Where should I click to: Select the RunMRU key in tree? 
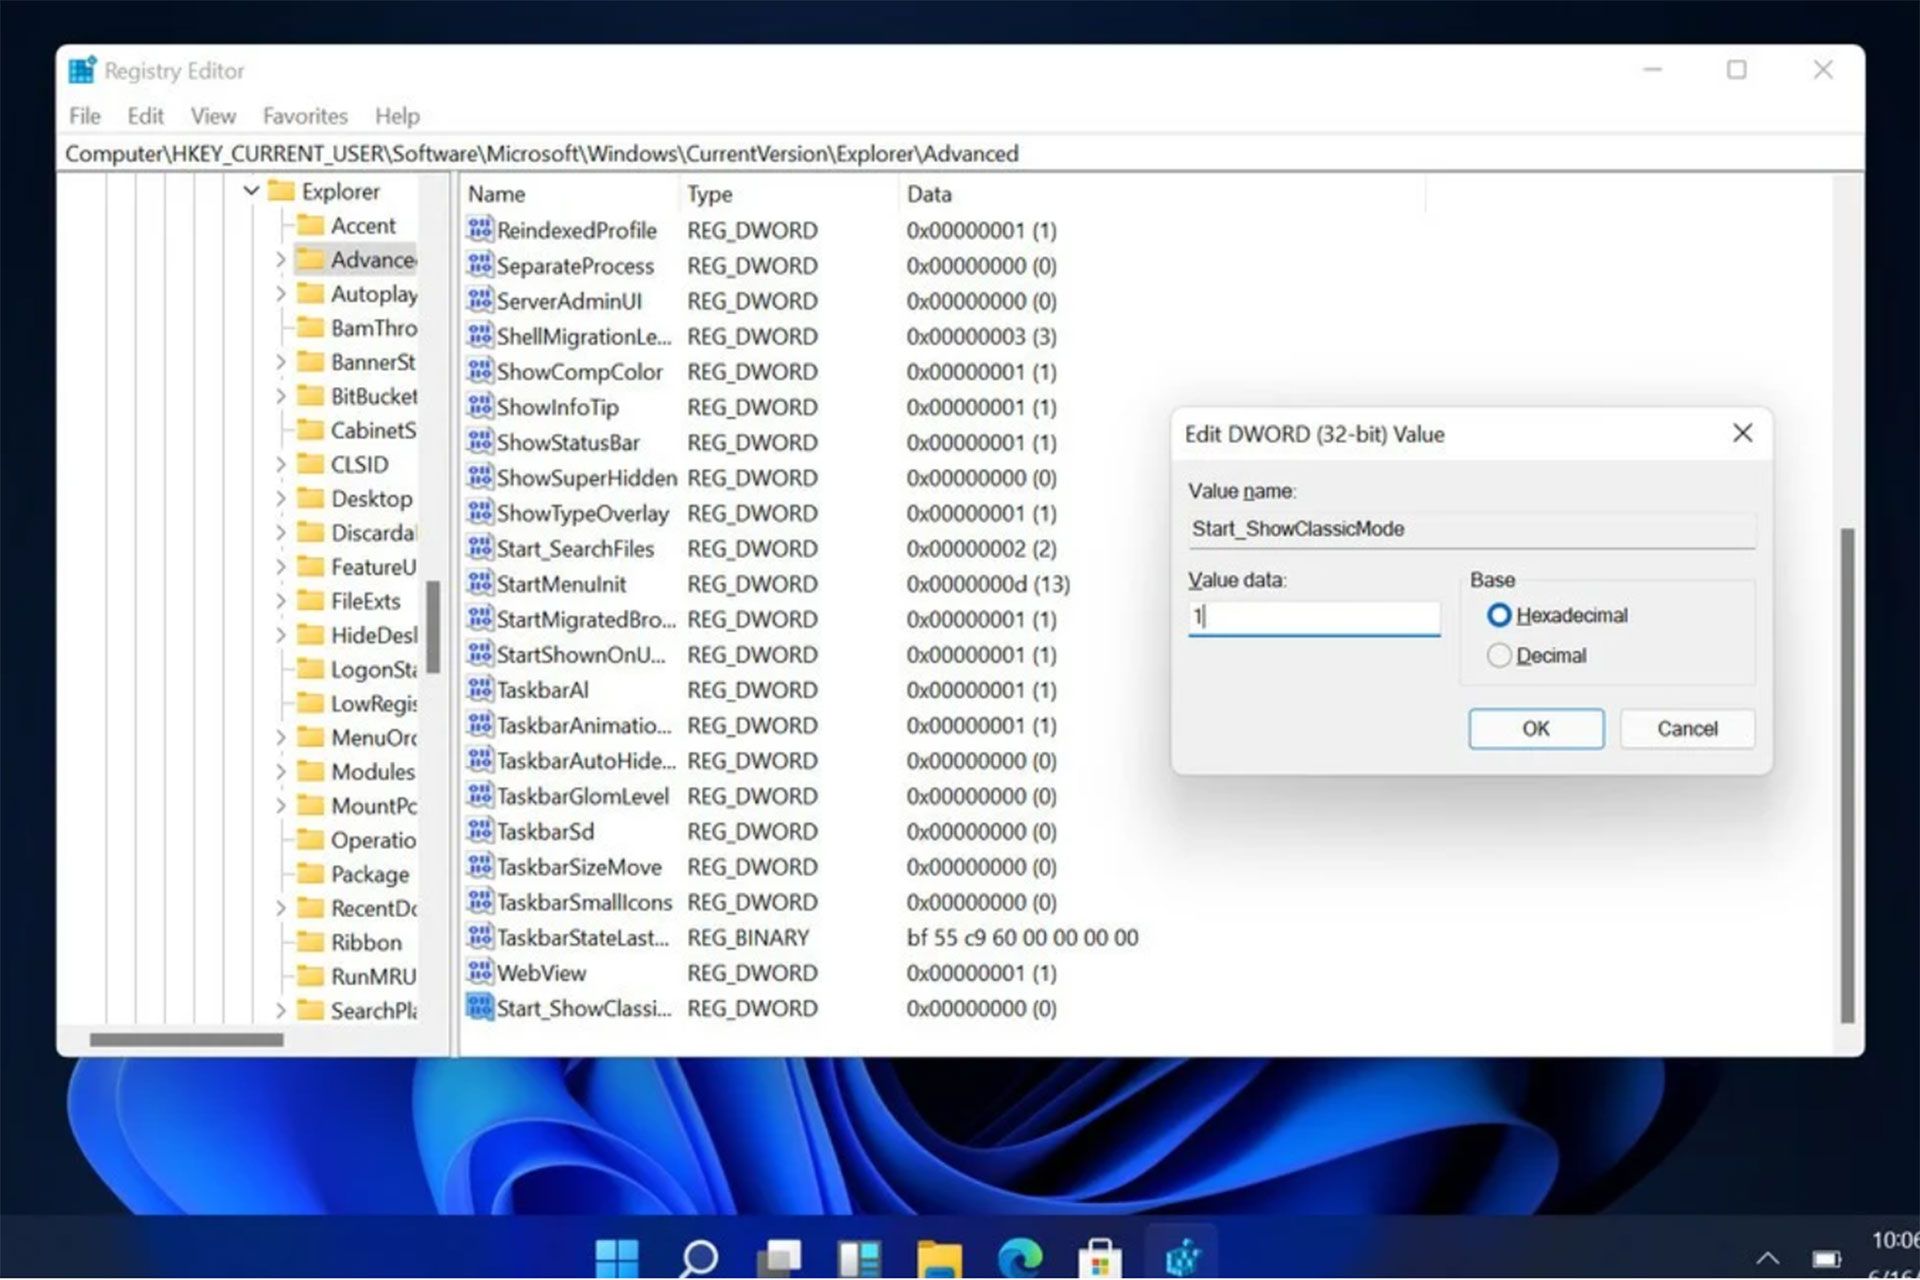pos(373,976)
